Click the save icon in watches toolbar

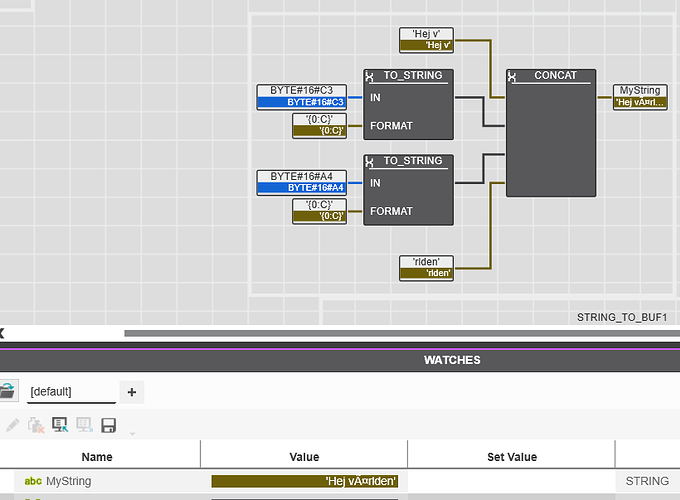(109, 425)
